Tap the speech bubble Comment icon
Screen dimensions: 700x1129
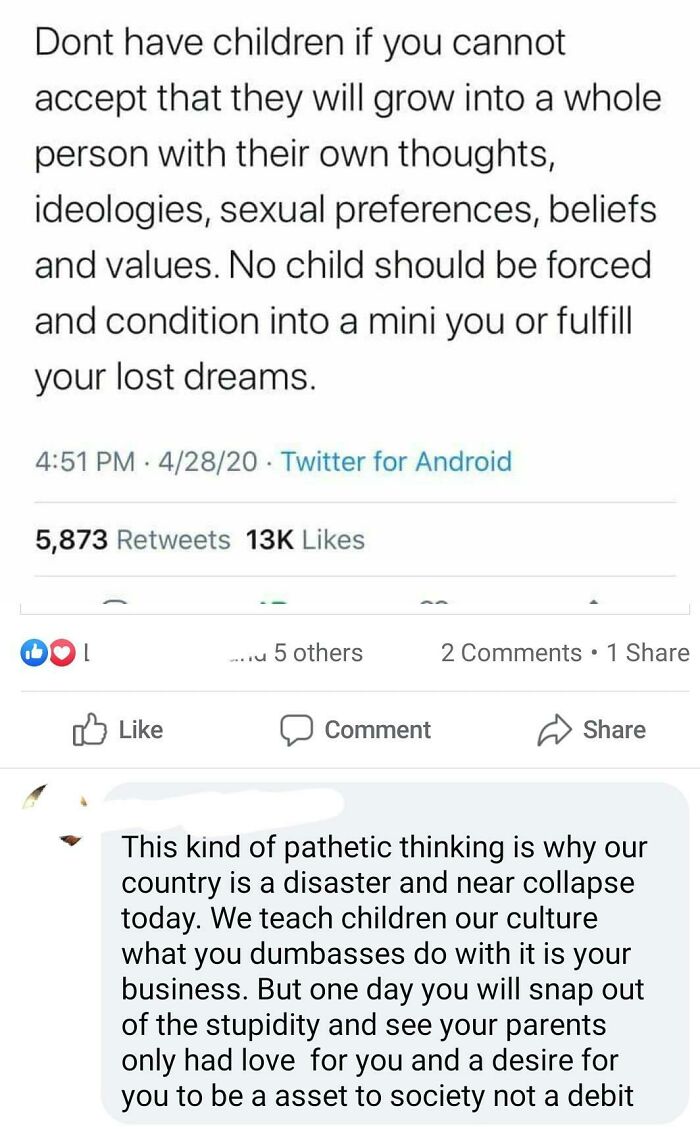click(296, 730)
